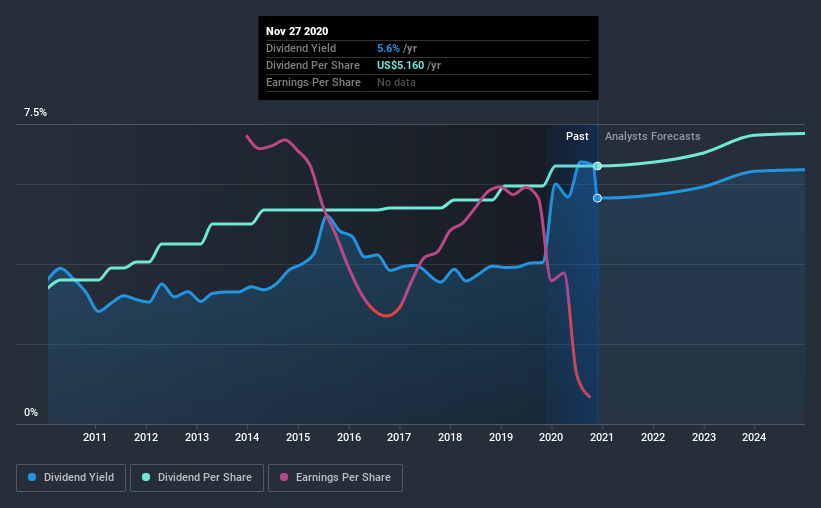The height and width of the screenshot is (508, 821).
Task: Click the 7.5% y-axis label
Action: (x=35, y=113)
